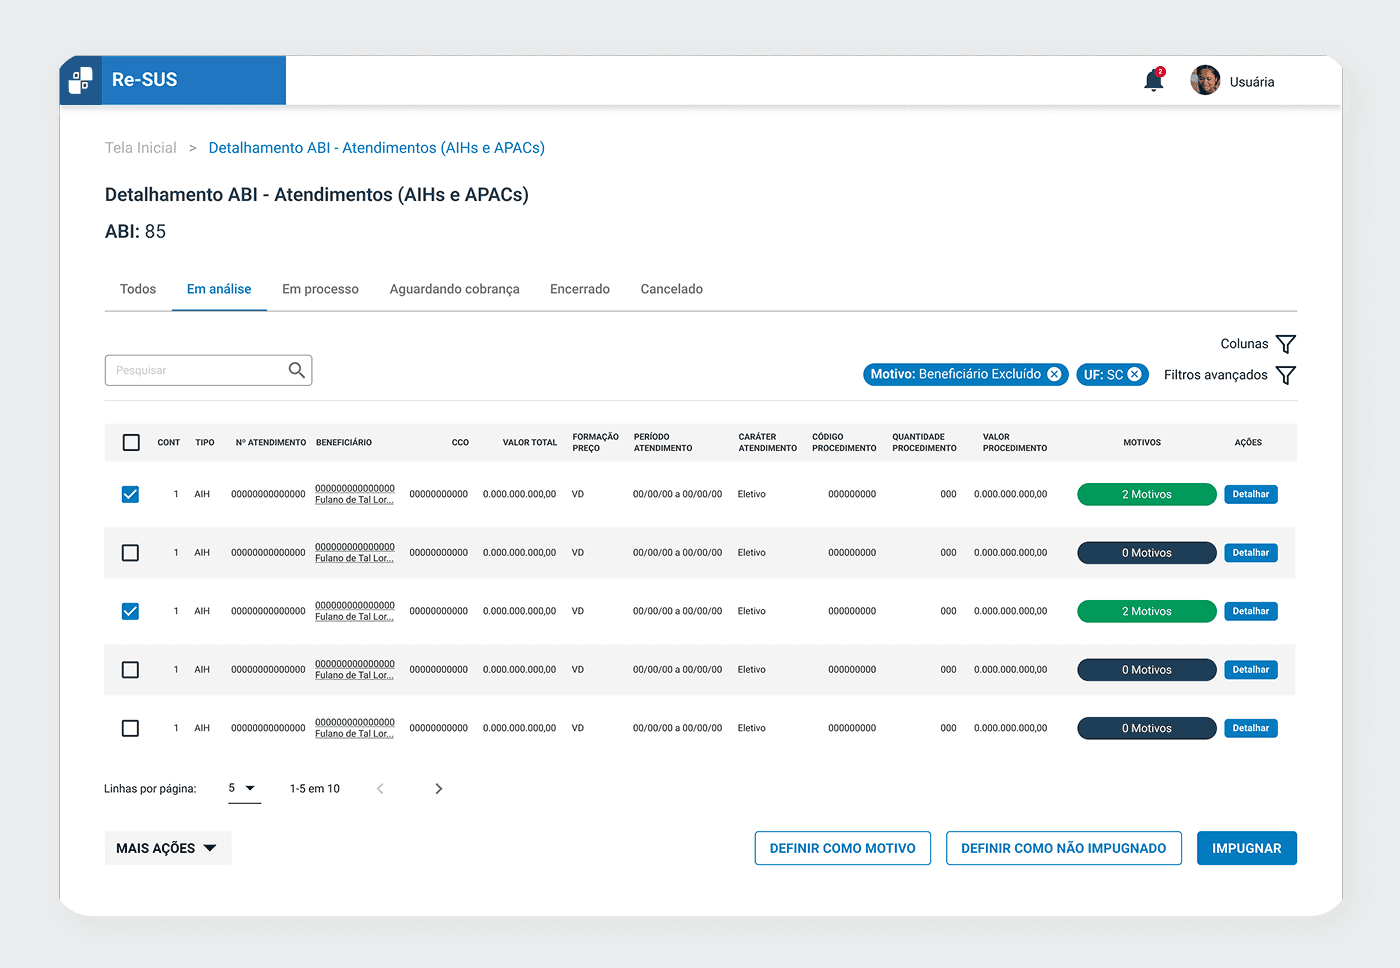Screen dimensions: 1400x968
Task: Remove the UF: SC filter chip
Action: [x=1134, y=374]
